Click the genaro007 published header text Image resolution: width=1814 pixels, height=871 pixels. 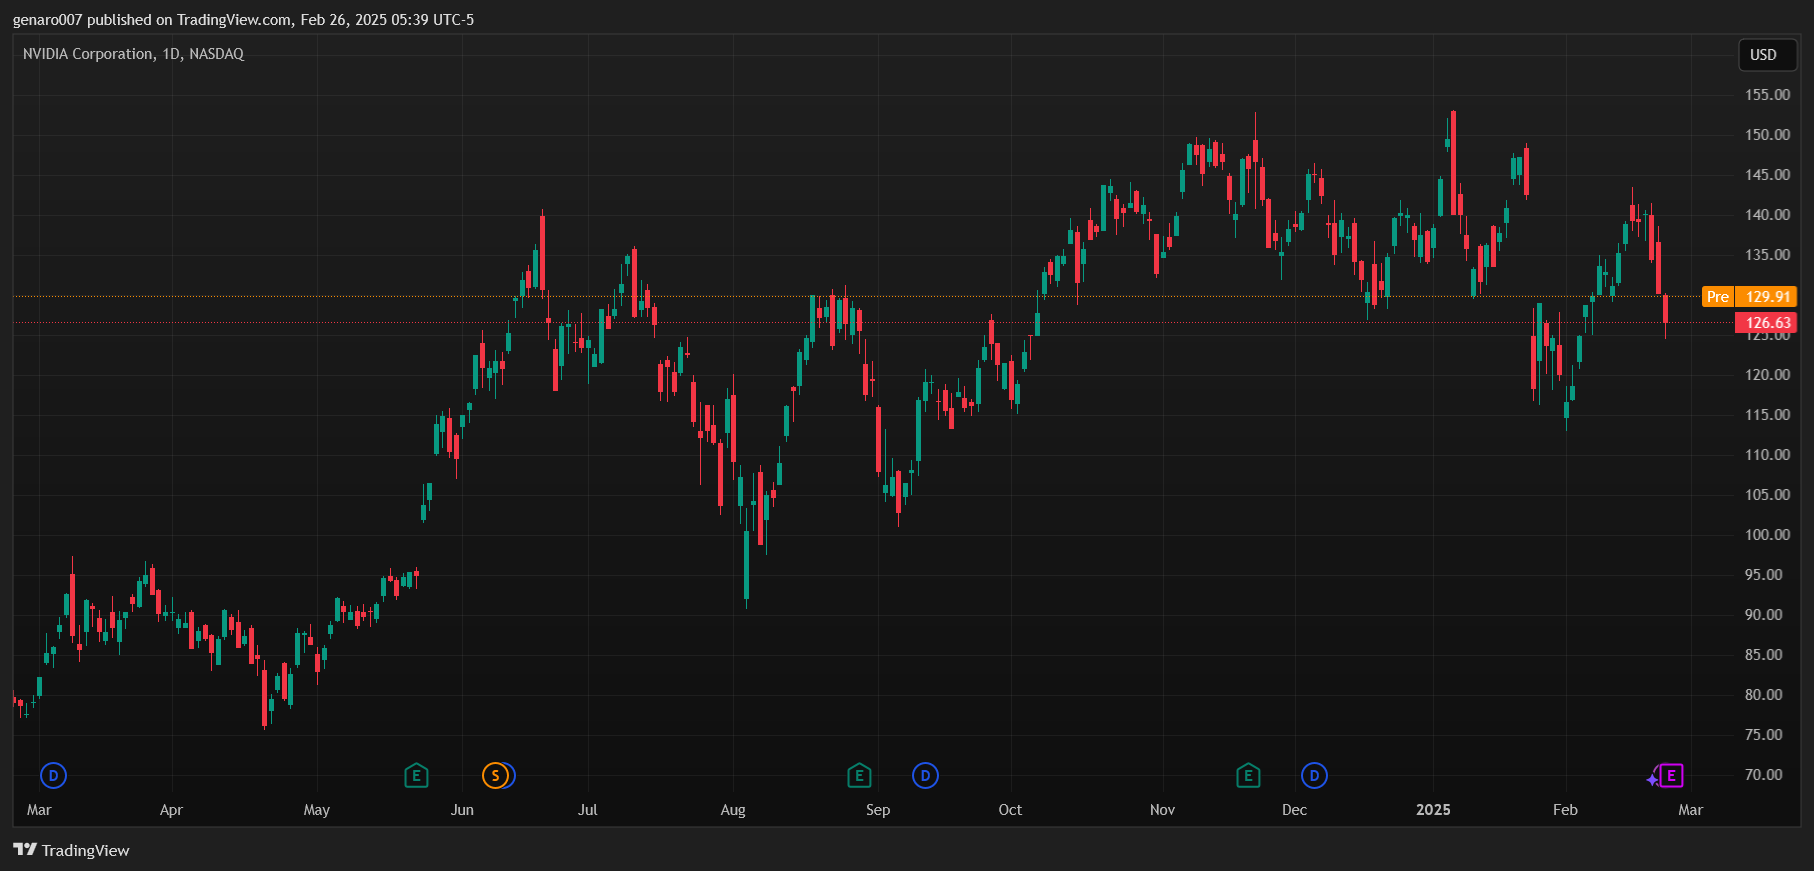(x=243, y=20)
